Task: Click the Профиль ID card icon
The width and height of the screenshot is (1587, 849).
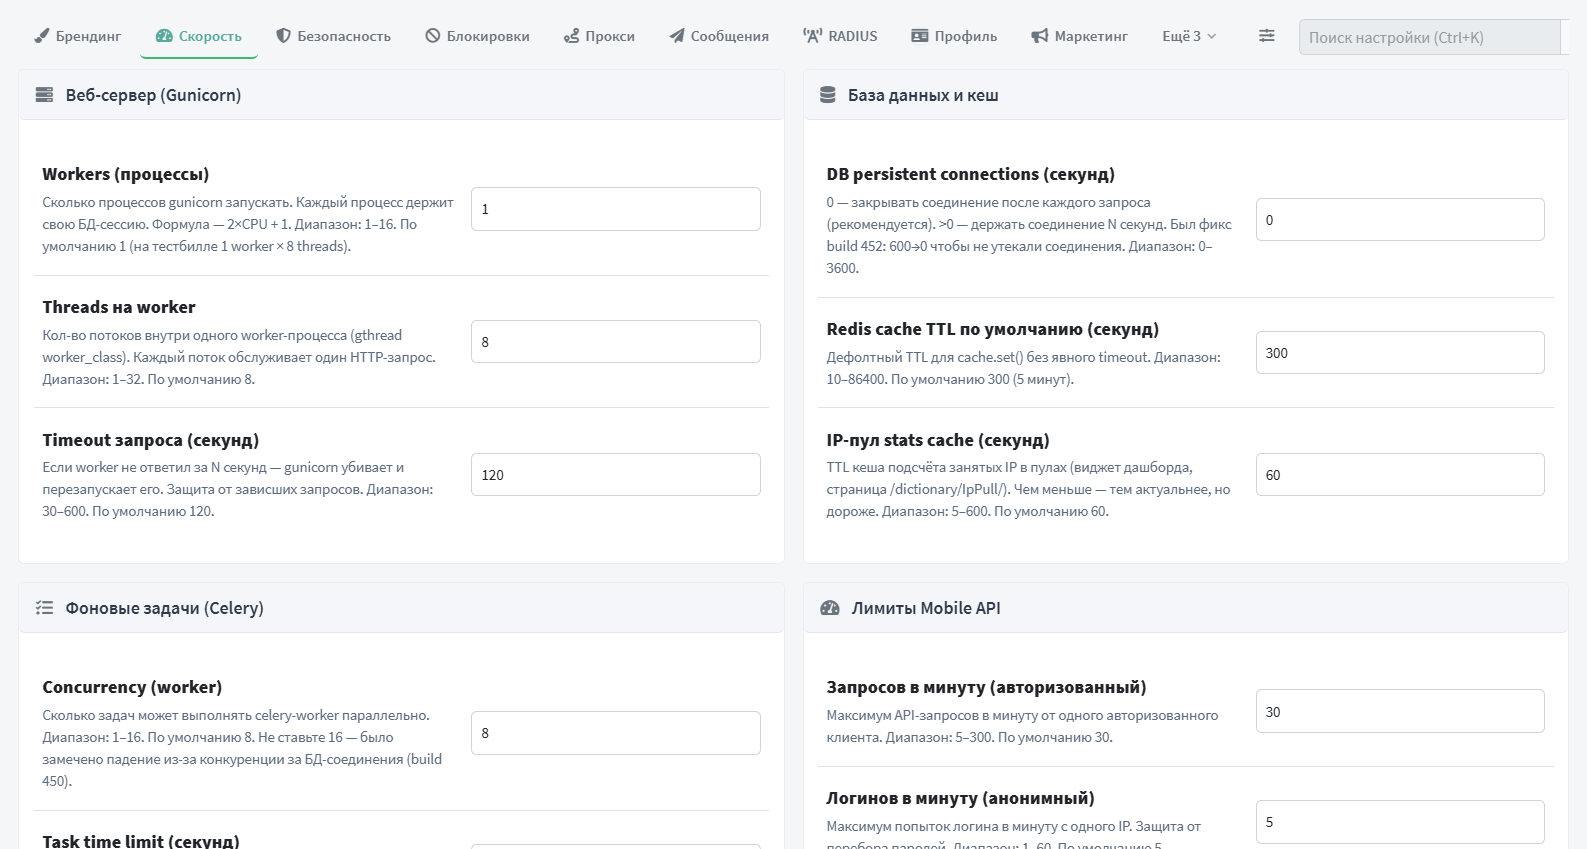Action: pos(920,36)
